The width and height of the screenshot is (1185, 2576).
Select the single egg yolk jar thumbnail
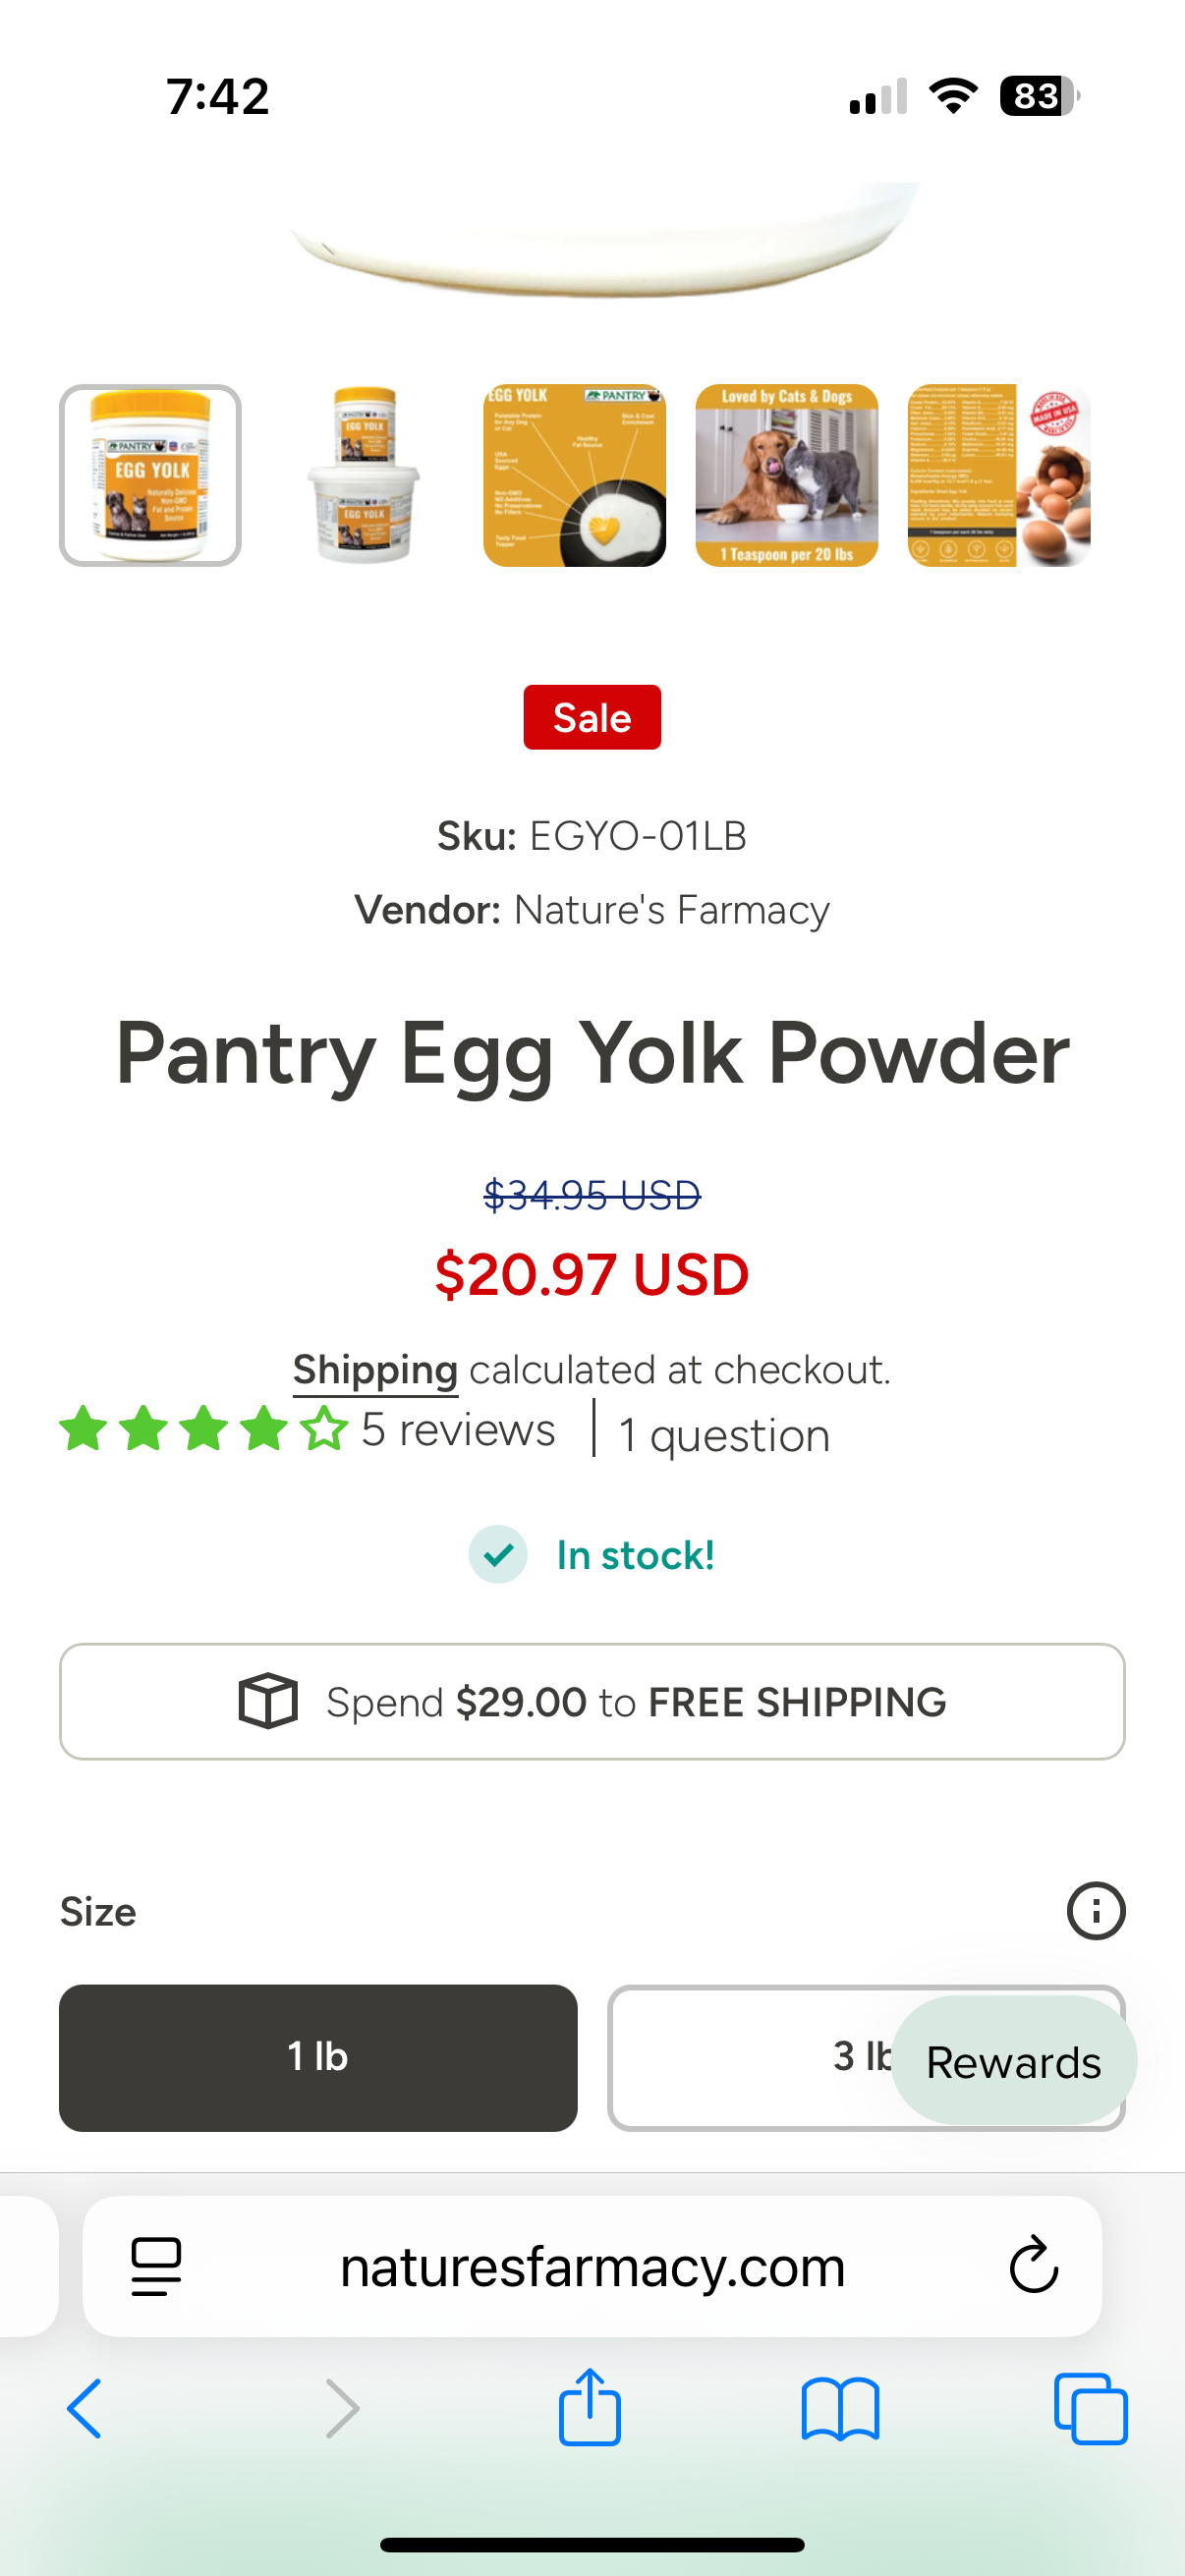[150, 475]
